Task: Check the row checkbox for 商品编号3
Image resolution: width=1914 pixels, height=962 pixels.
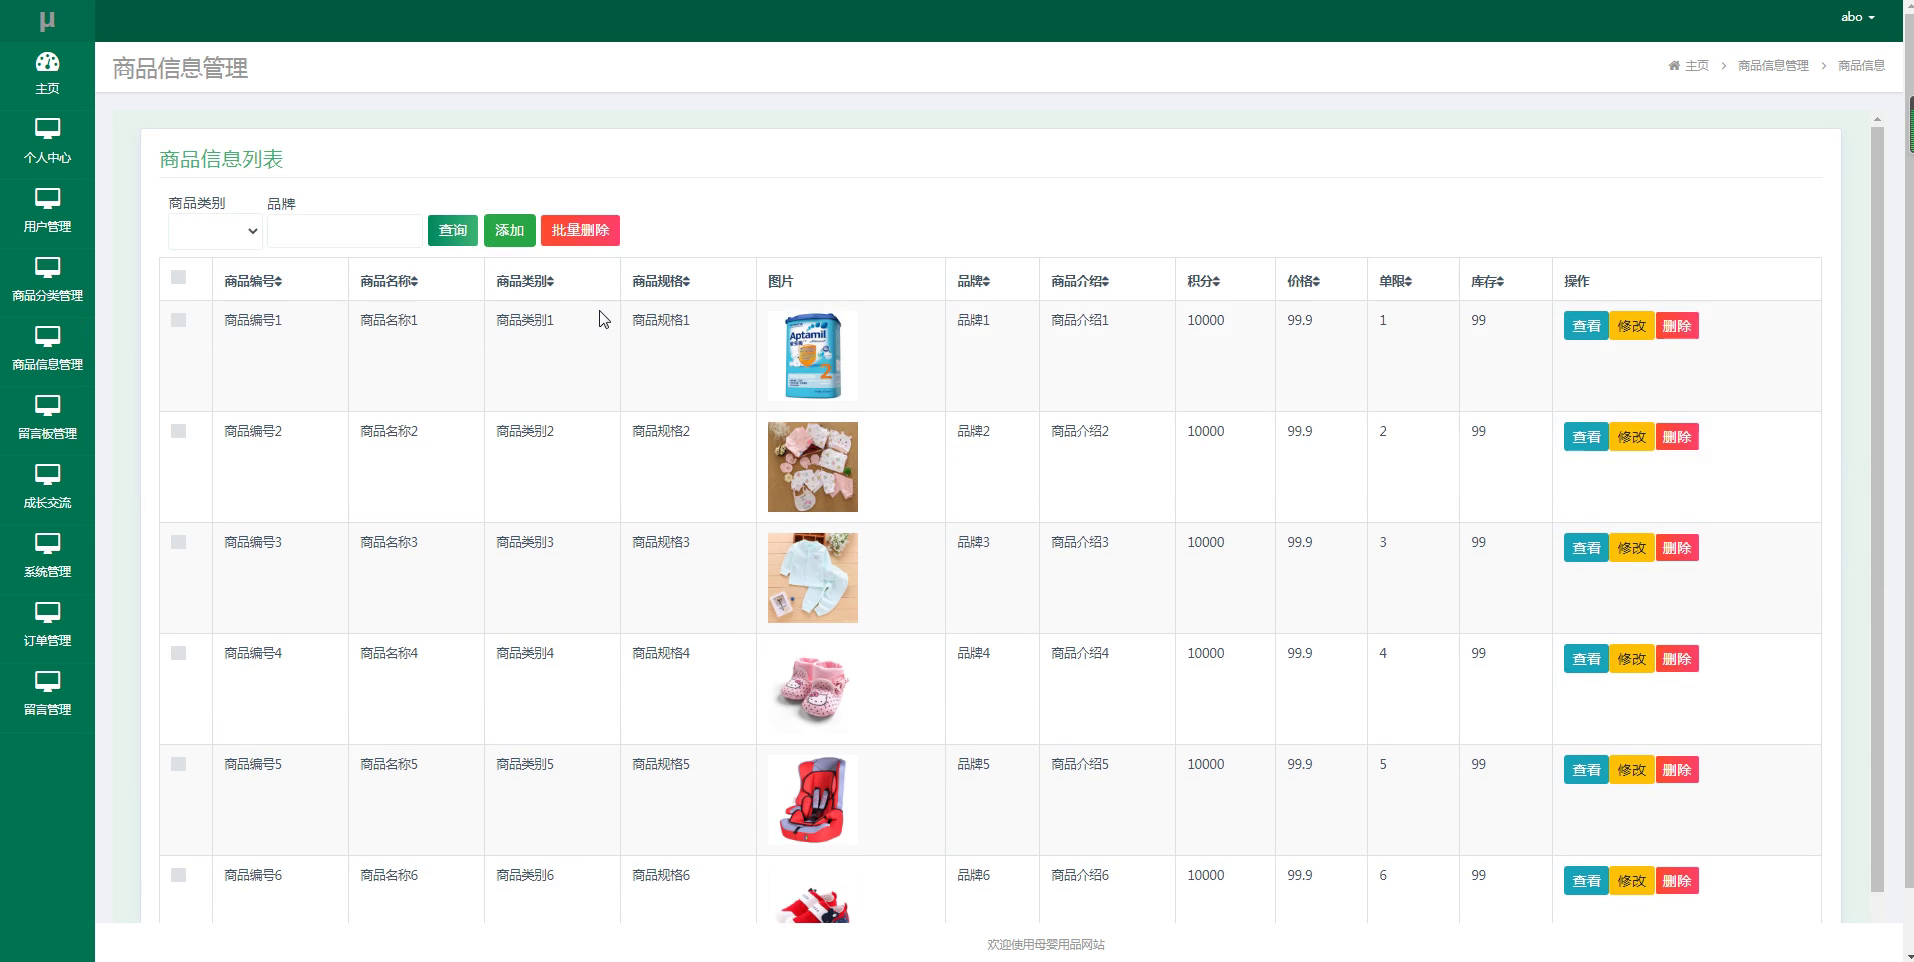Action: tap(178, 542)
